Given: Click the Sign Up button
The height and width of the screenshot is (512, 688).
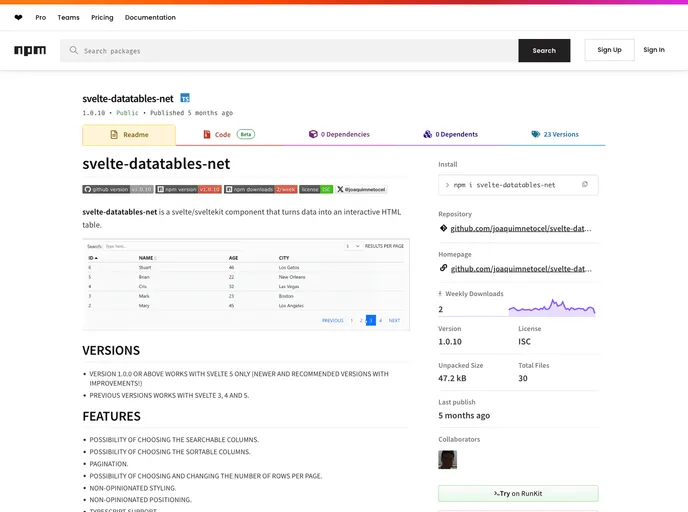Looking at the screenshot, I should [609, 50].
